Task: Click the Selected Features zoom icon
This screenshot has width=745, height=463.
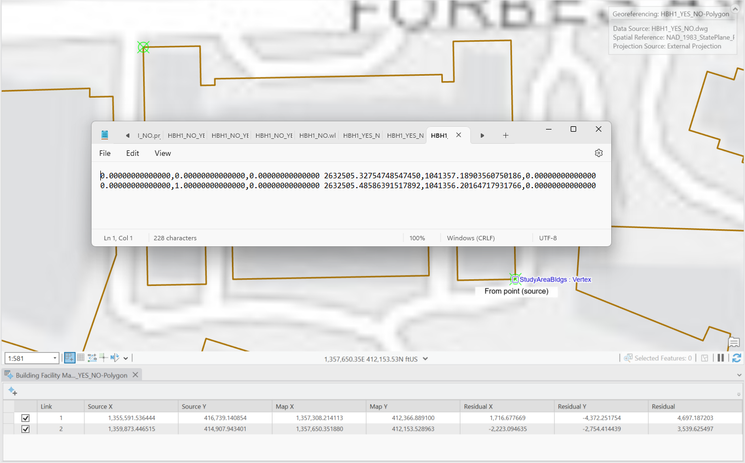Action: [x=628, y=358]
